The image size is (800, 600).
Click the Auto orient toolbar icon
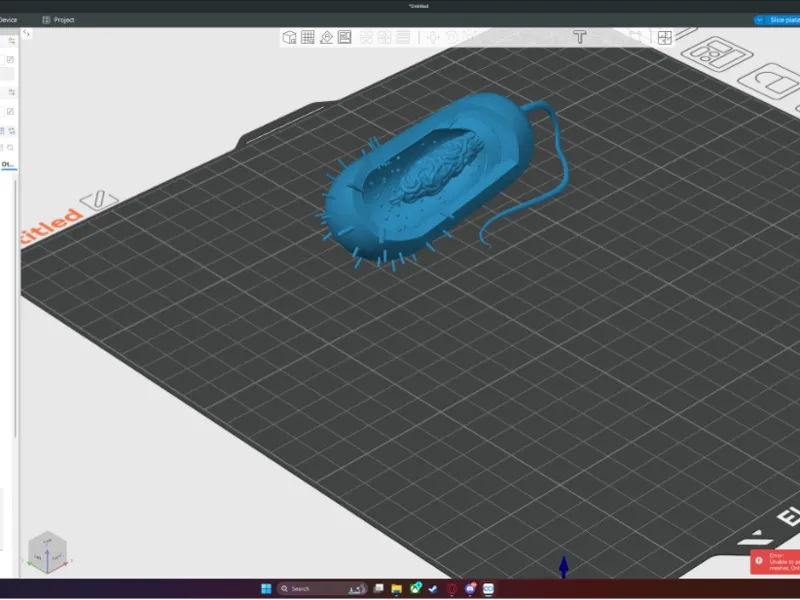click(326, 37)
